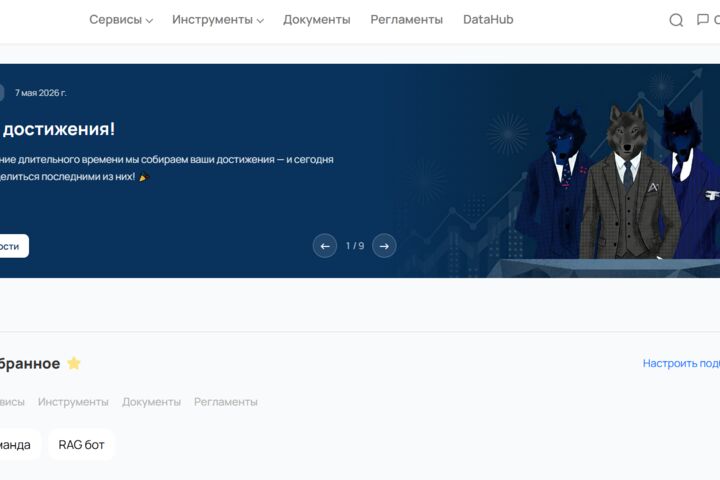Click the Настроить link
Viewport: 720px width, 480px height.
pyautogui.click(x=681, y=363)
